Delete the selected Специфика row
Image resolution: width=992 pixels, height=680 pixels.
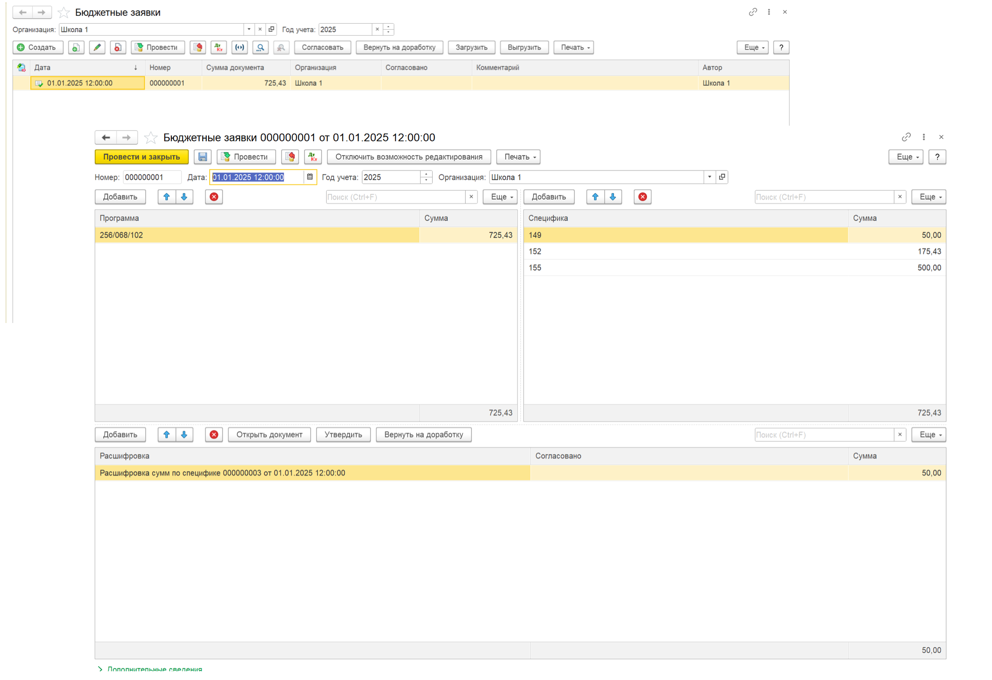tap(643, 197)
